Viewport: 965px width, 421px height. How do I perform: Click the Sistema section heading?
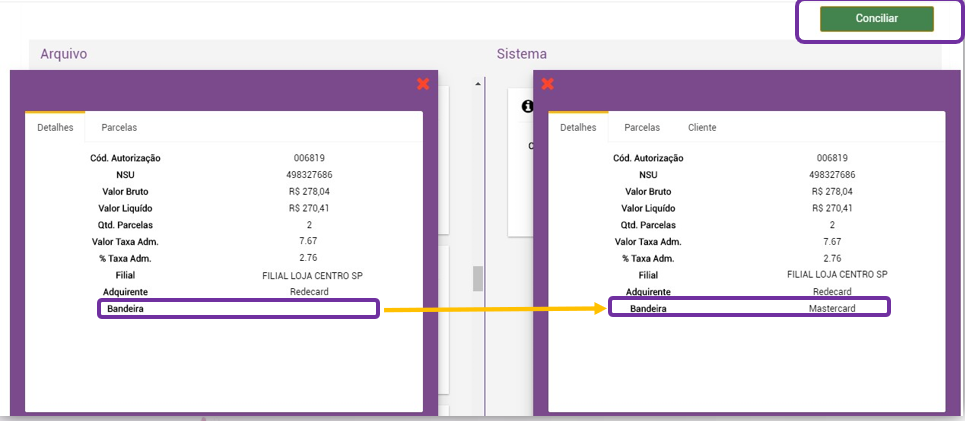tap(521, 54)
